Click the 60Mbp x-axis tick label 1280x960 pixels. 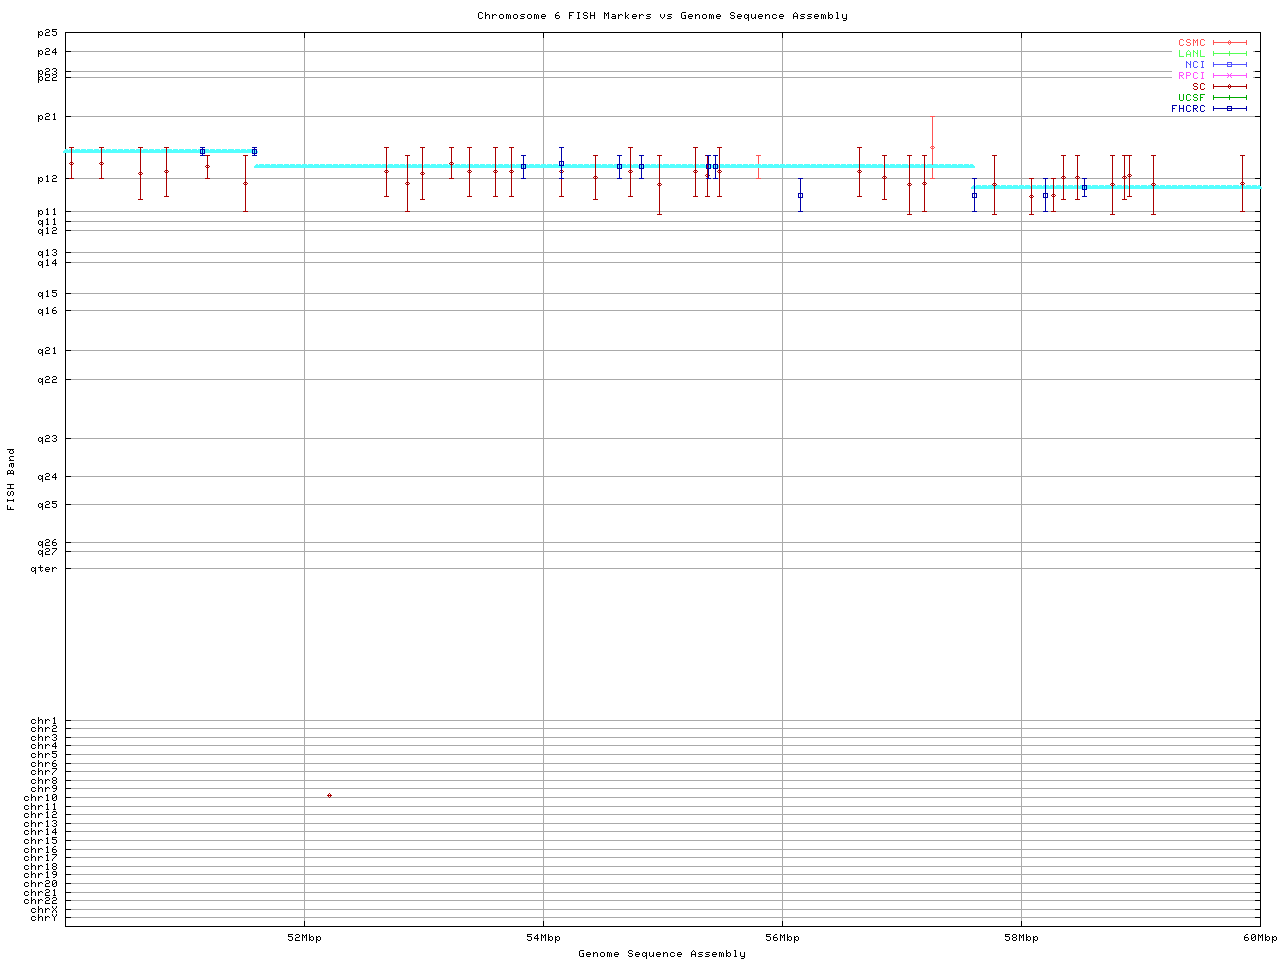tap(1260, 938)
